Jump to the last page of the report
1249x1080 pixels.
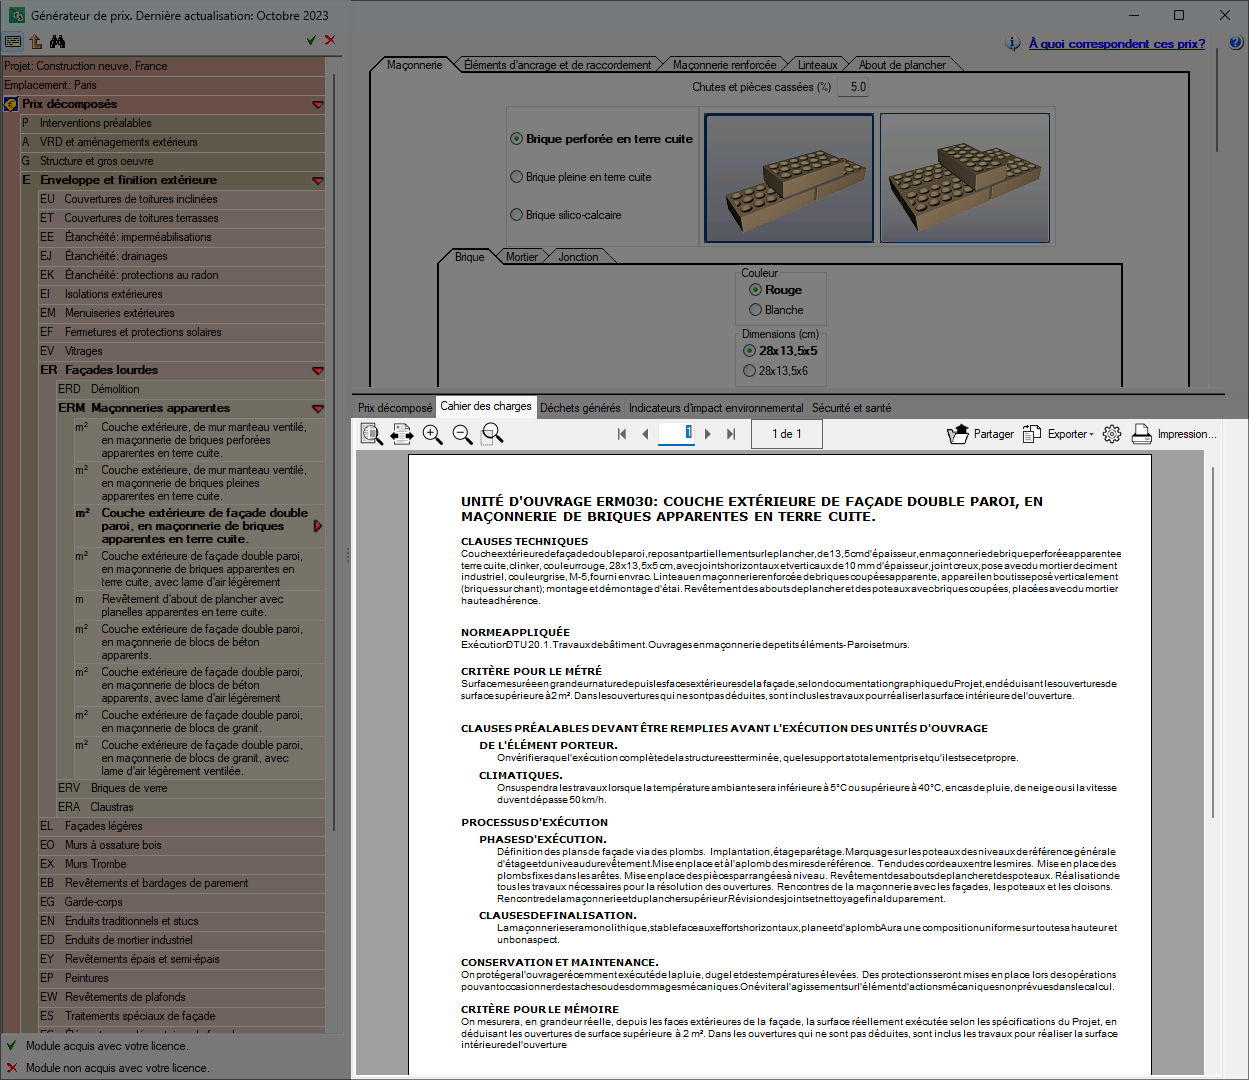pos(731,434)
